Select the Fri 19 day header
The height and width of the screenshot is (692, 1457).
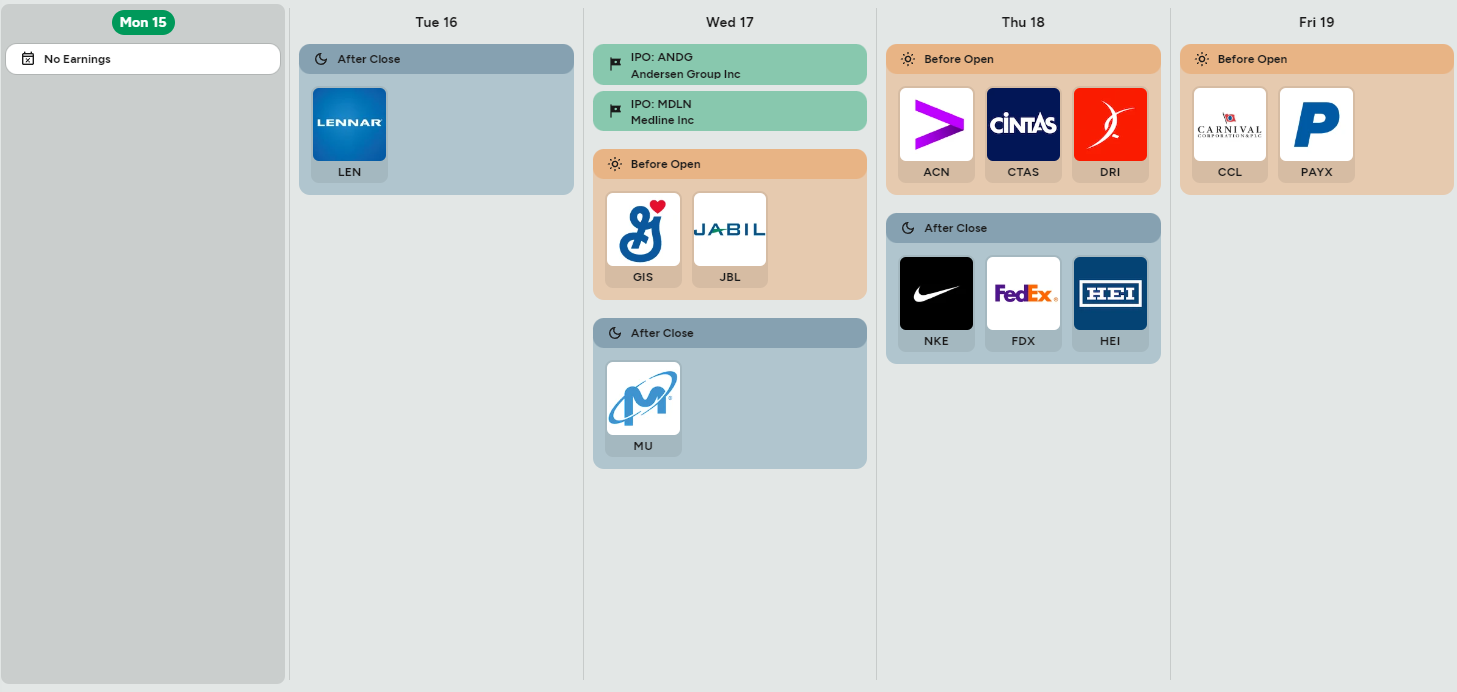(1317, 22)
